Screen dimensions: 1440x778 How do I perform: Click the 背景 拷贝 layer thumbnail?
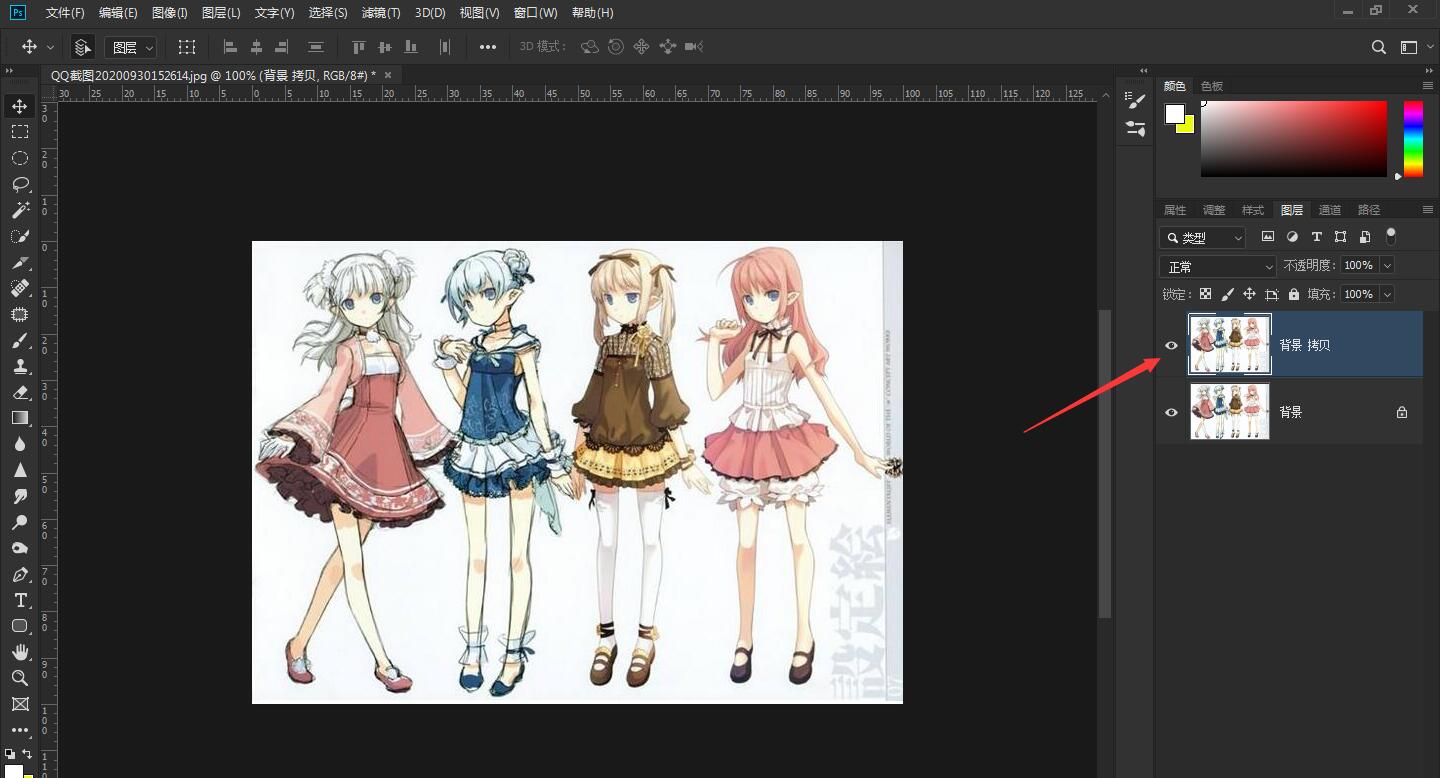point(1229,345)
